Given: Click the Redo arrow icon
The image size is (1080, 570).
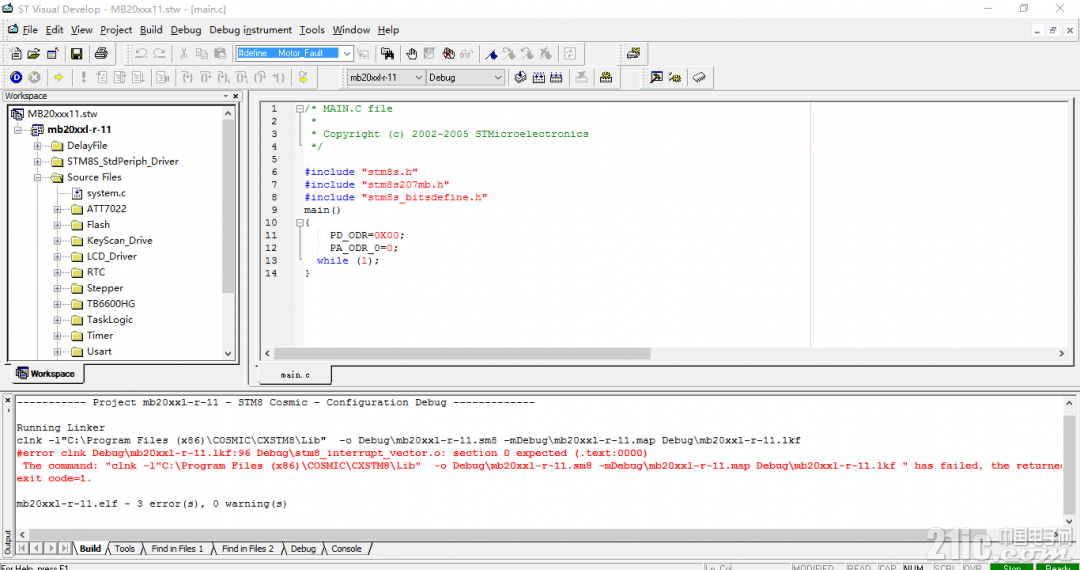Looking at the screenshot, I should click(x=159, y=53).
